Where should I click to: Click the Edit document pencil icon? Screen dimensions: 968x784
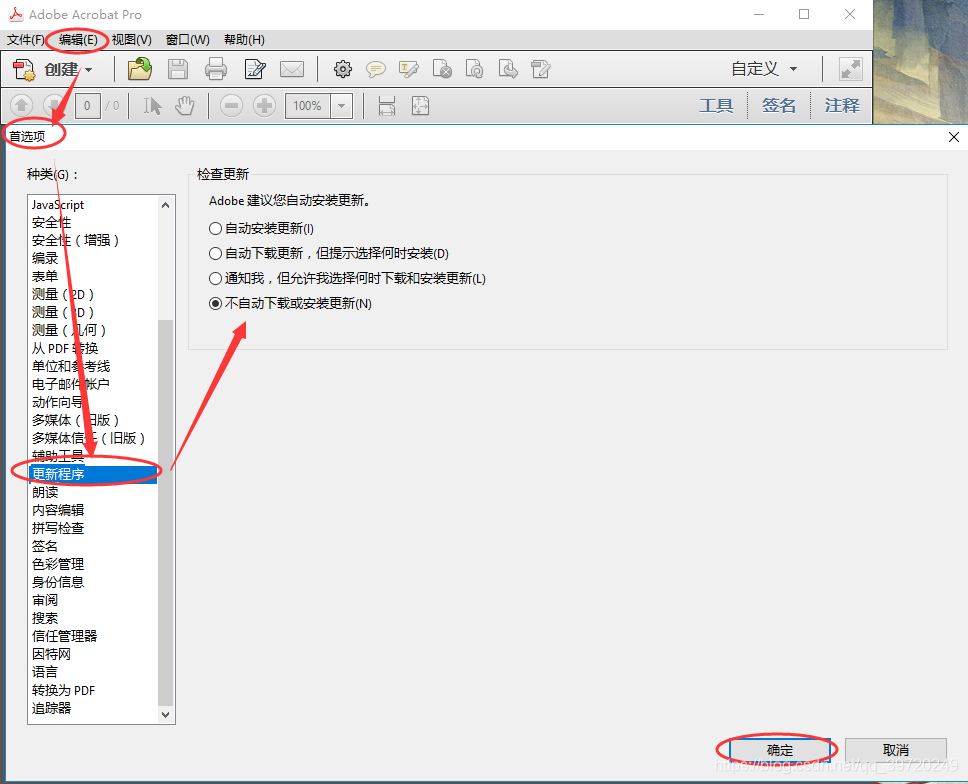[x=255, y=69]
